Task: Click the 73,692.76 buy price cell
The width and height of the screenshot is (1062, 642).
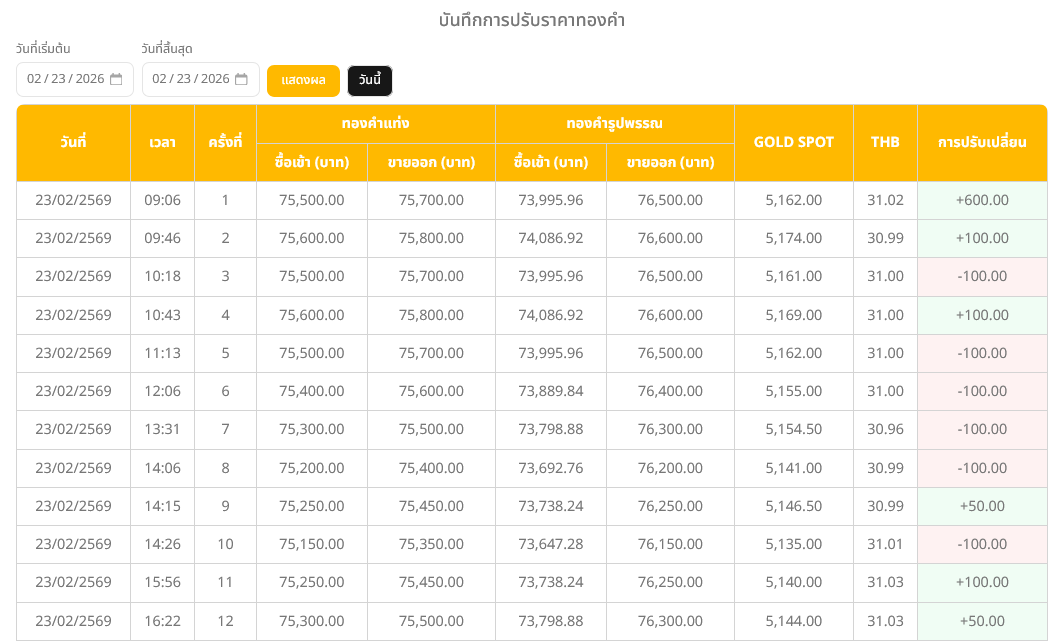Action: [x=550, y=467]
